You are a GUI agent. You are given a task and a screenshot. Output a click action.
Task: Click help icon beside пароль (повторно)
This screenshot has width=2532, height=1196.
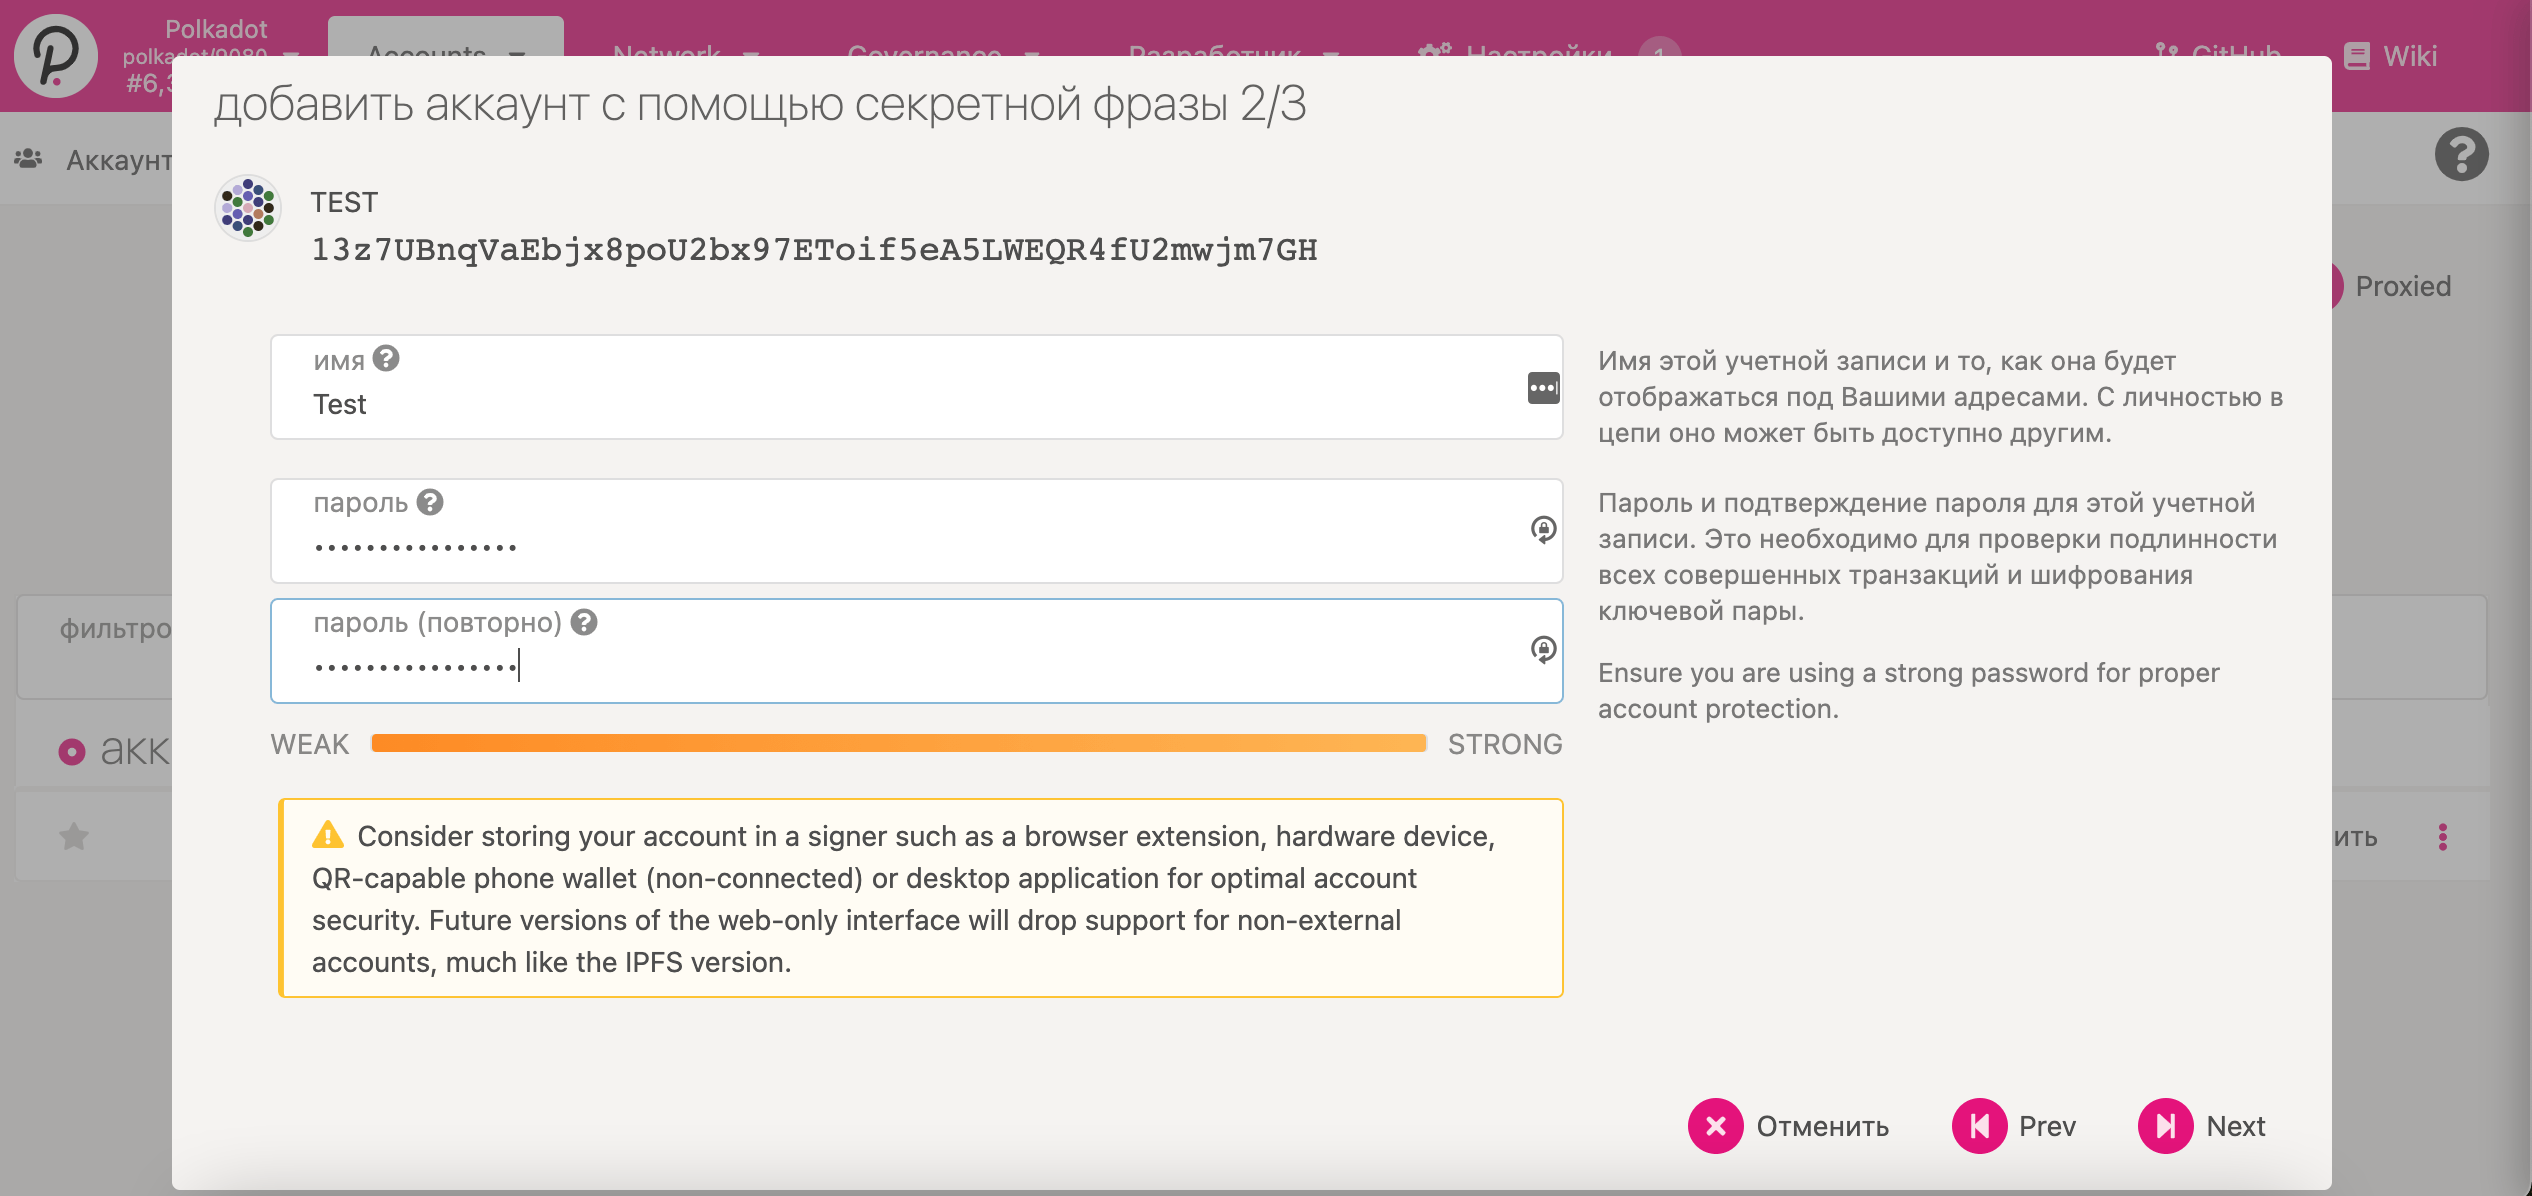point(584,622)
